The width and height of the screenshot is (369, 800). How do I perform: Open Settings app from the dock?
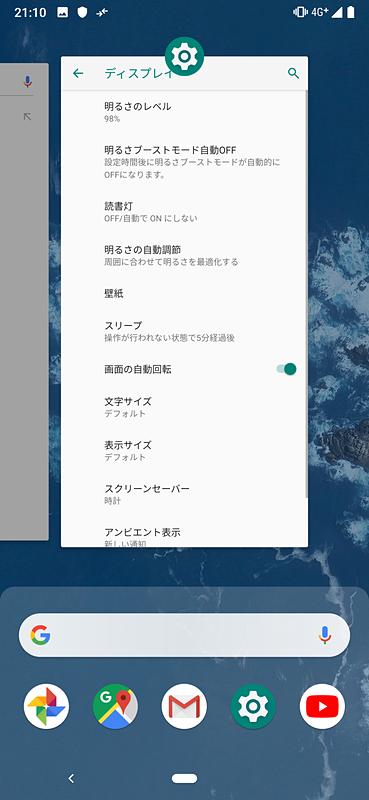click(253, 706)
